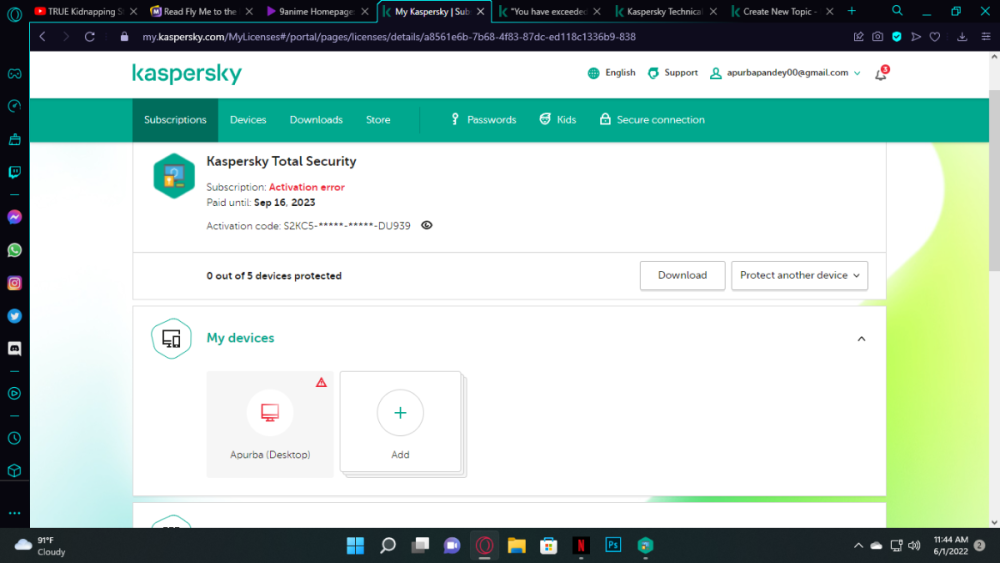Change language from English
1000x563 pixels.
click(612, 73)
